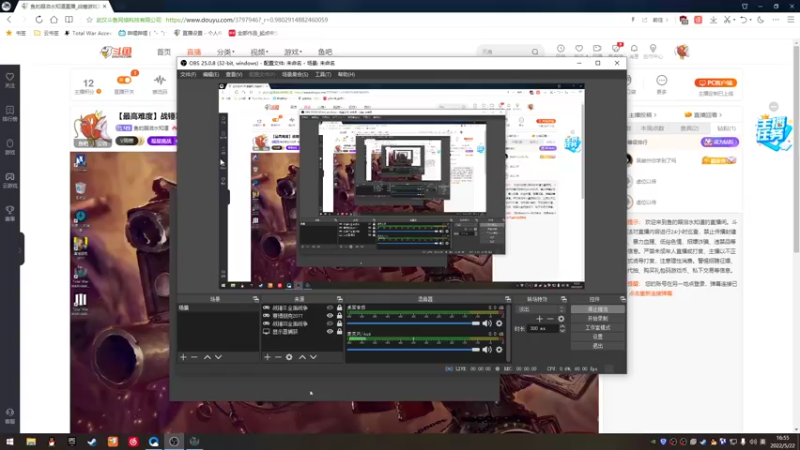Toggle visibility of the third source row
Image resolution: width=800 pixels, height=450 pixels.
330,323
